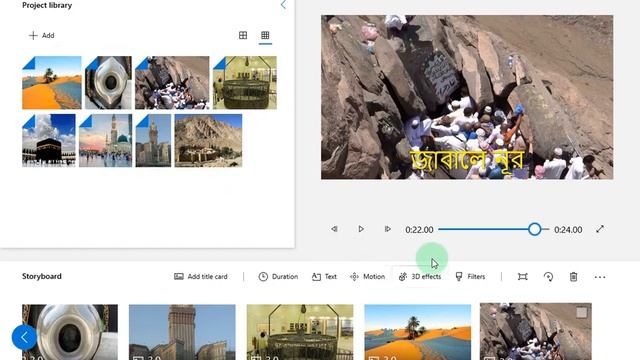
Task: Toggle the checkbox on rocky cave storyboard clip
Action: point(582,313)
